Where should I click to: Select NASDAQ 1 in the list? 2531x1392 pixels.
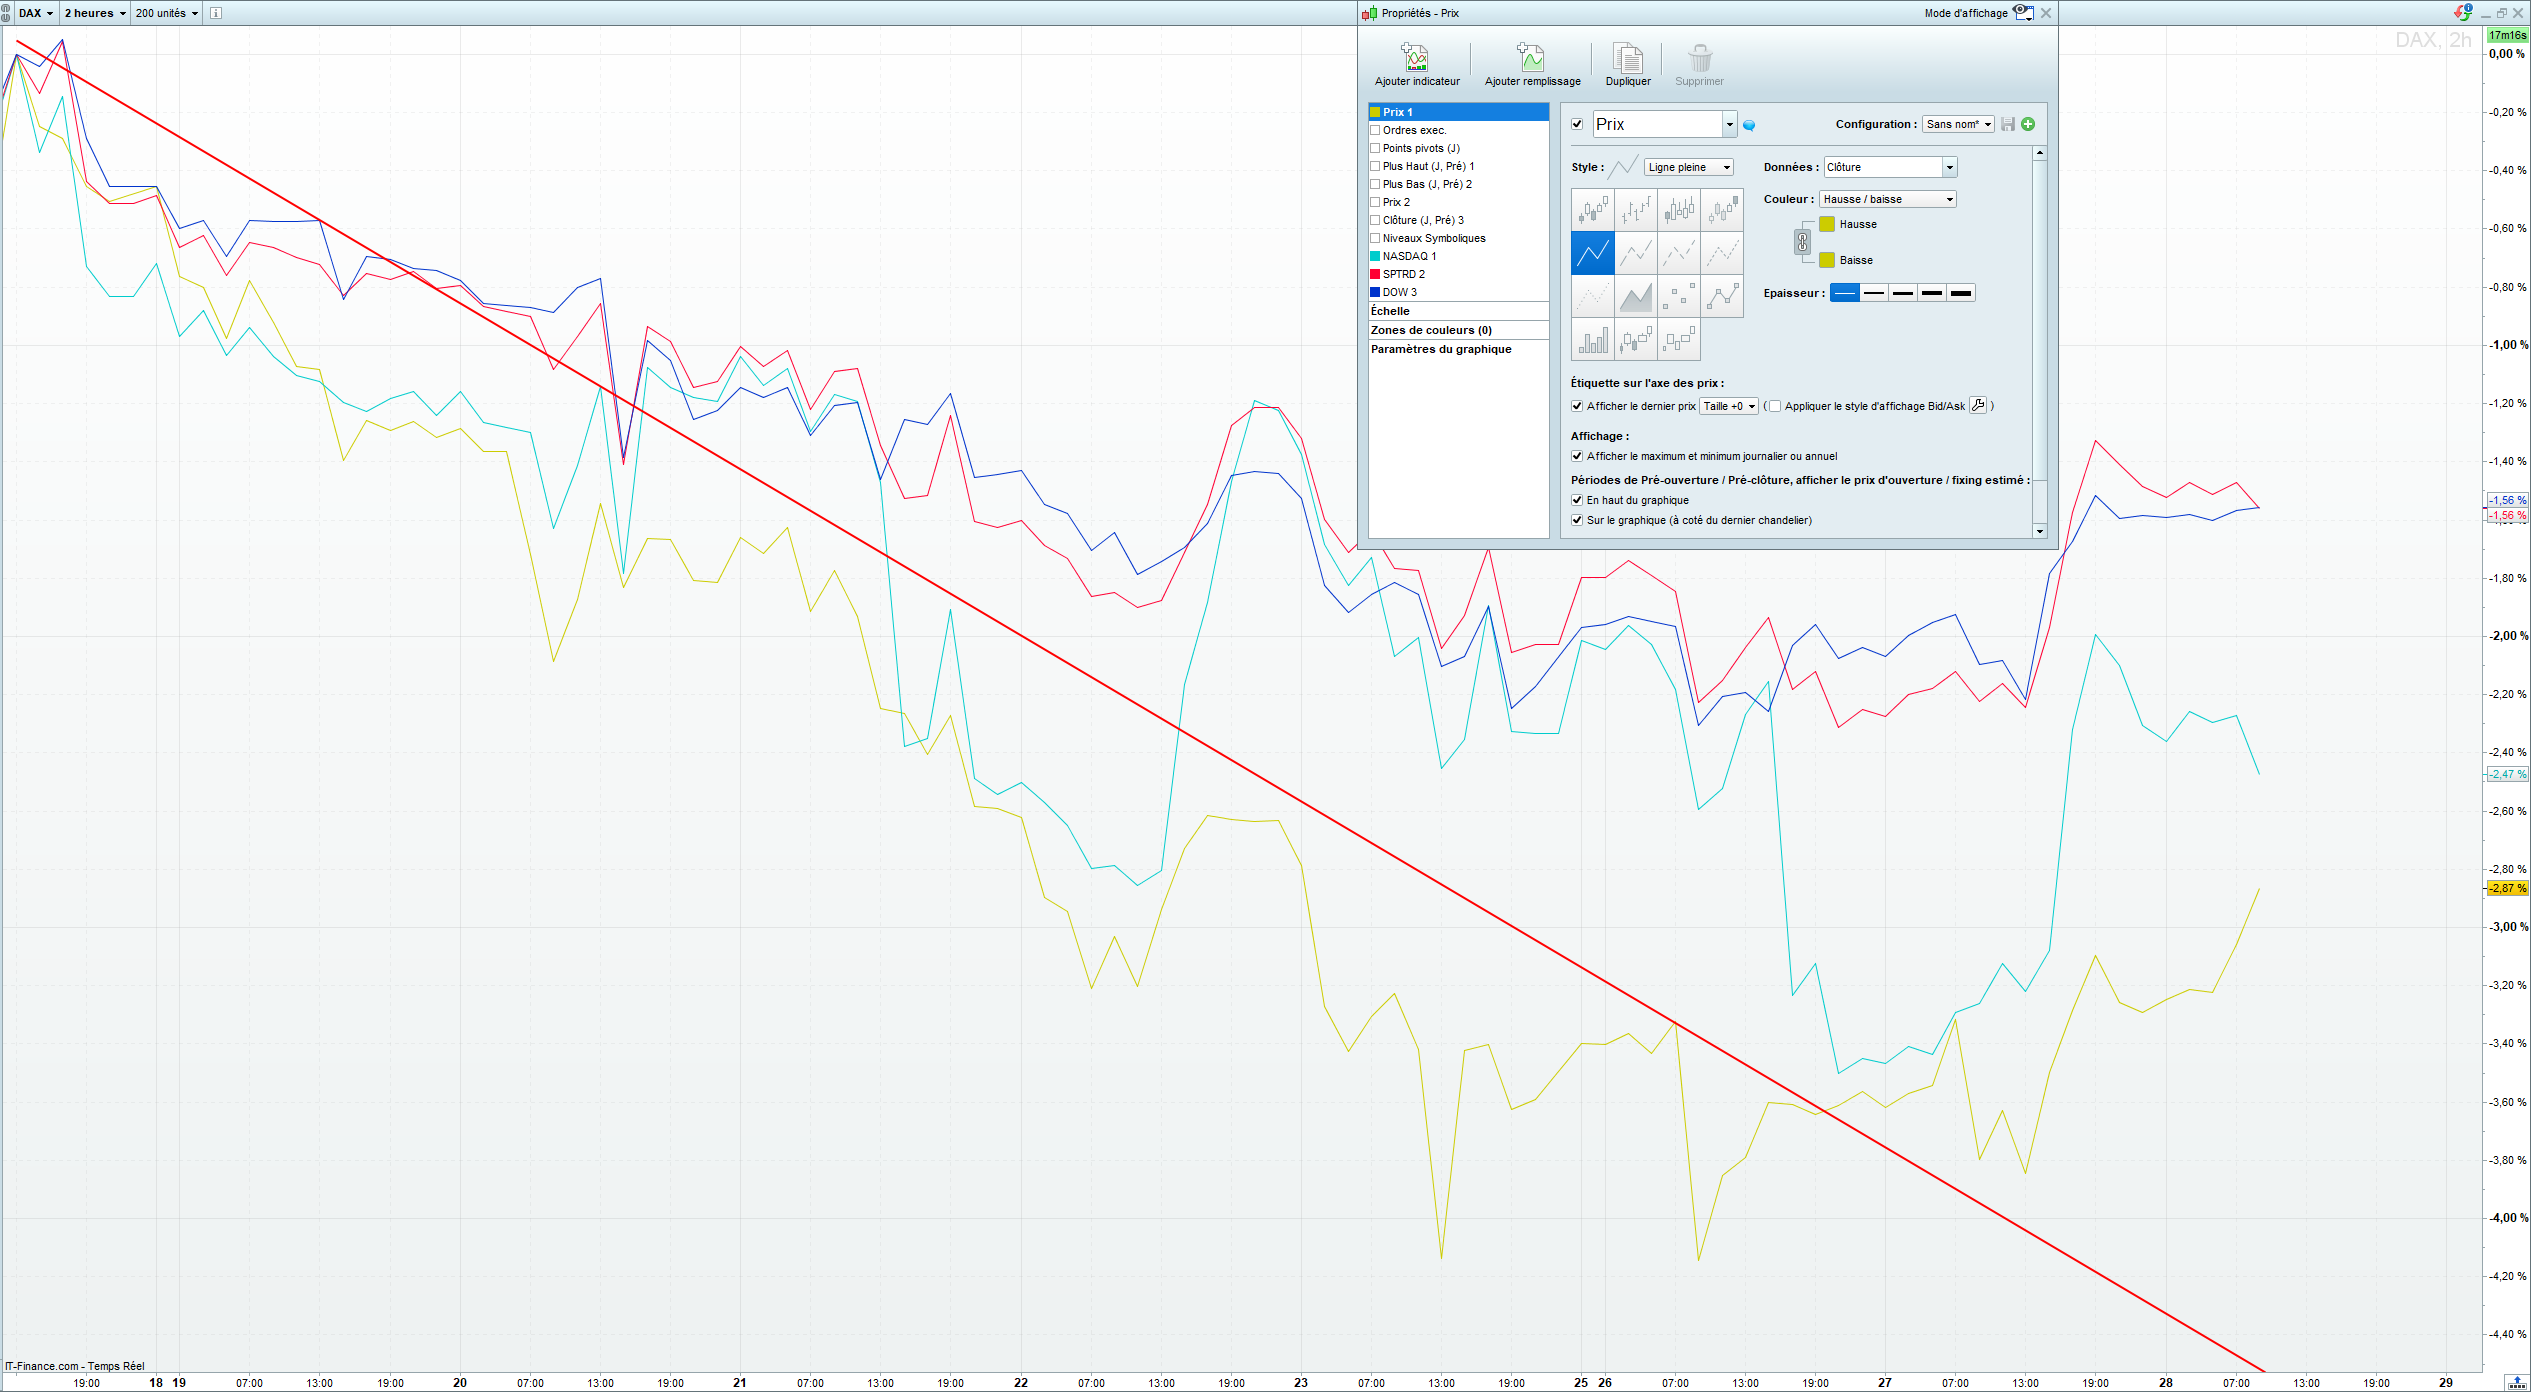pos(1409,256)
